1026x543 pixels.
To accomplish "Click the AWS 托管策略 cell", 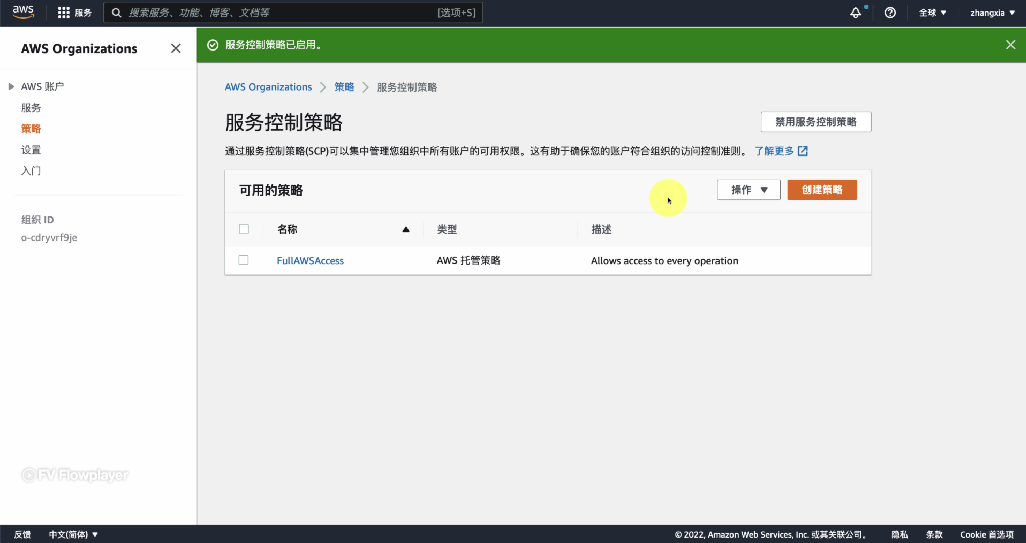I will pyautogui.click(x=469, y=260).
